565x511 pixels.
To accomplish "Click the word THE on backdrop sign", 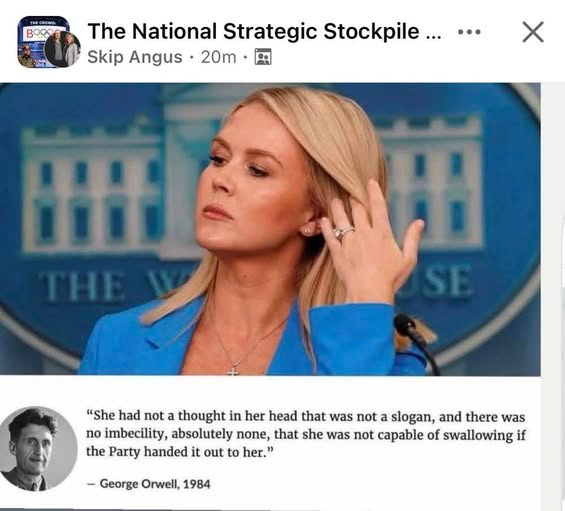I will (82, 286).
